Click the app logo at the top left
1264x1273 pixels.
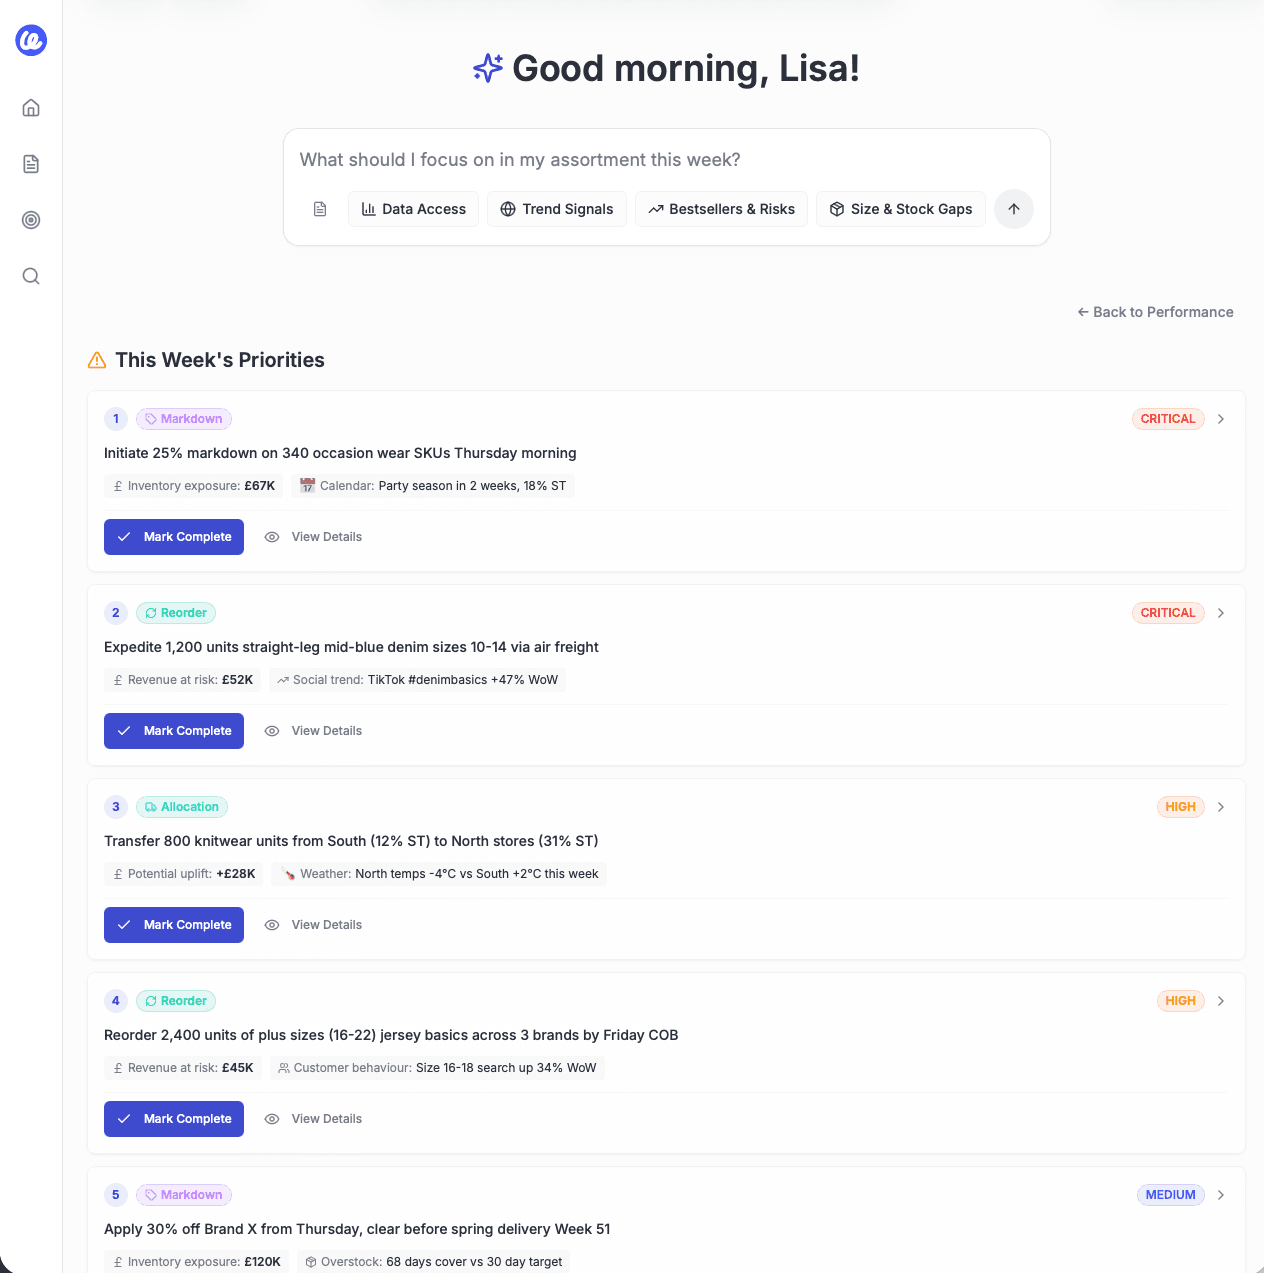tap(30, 41)
